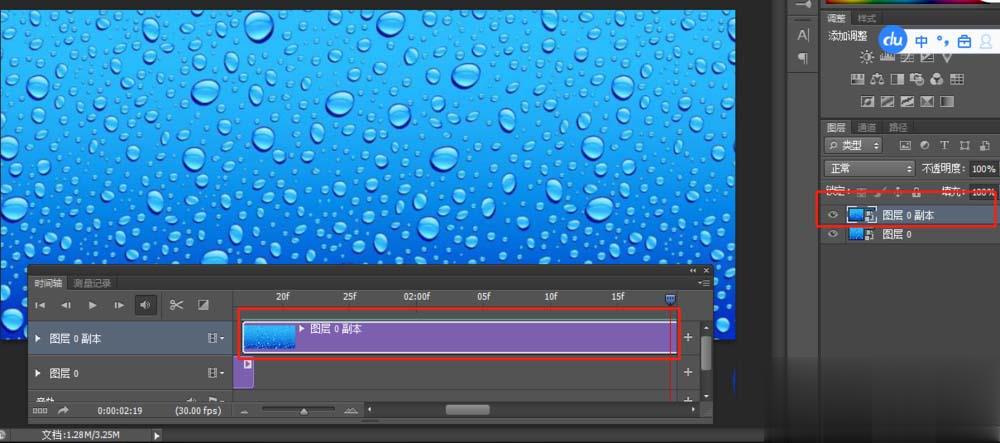This screenshot has width=1000, height=443.
Task: Click the timeline horizontal scrollbar thumb
Action: (467, 410)
